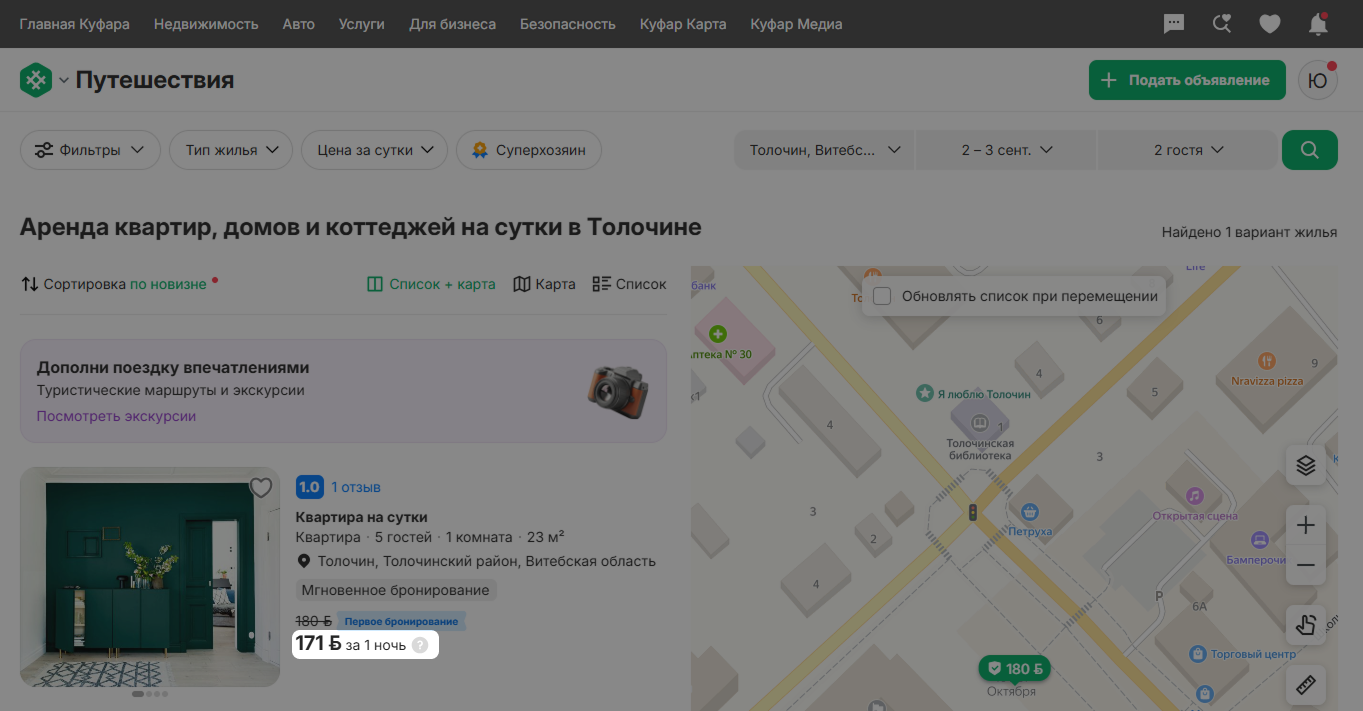The height and width of the screenshot is (711, 1363).
Task: Click the 171 Б за 1 ночь price
Action: pos(351,644)
